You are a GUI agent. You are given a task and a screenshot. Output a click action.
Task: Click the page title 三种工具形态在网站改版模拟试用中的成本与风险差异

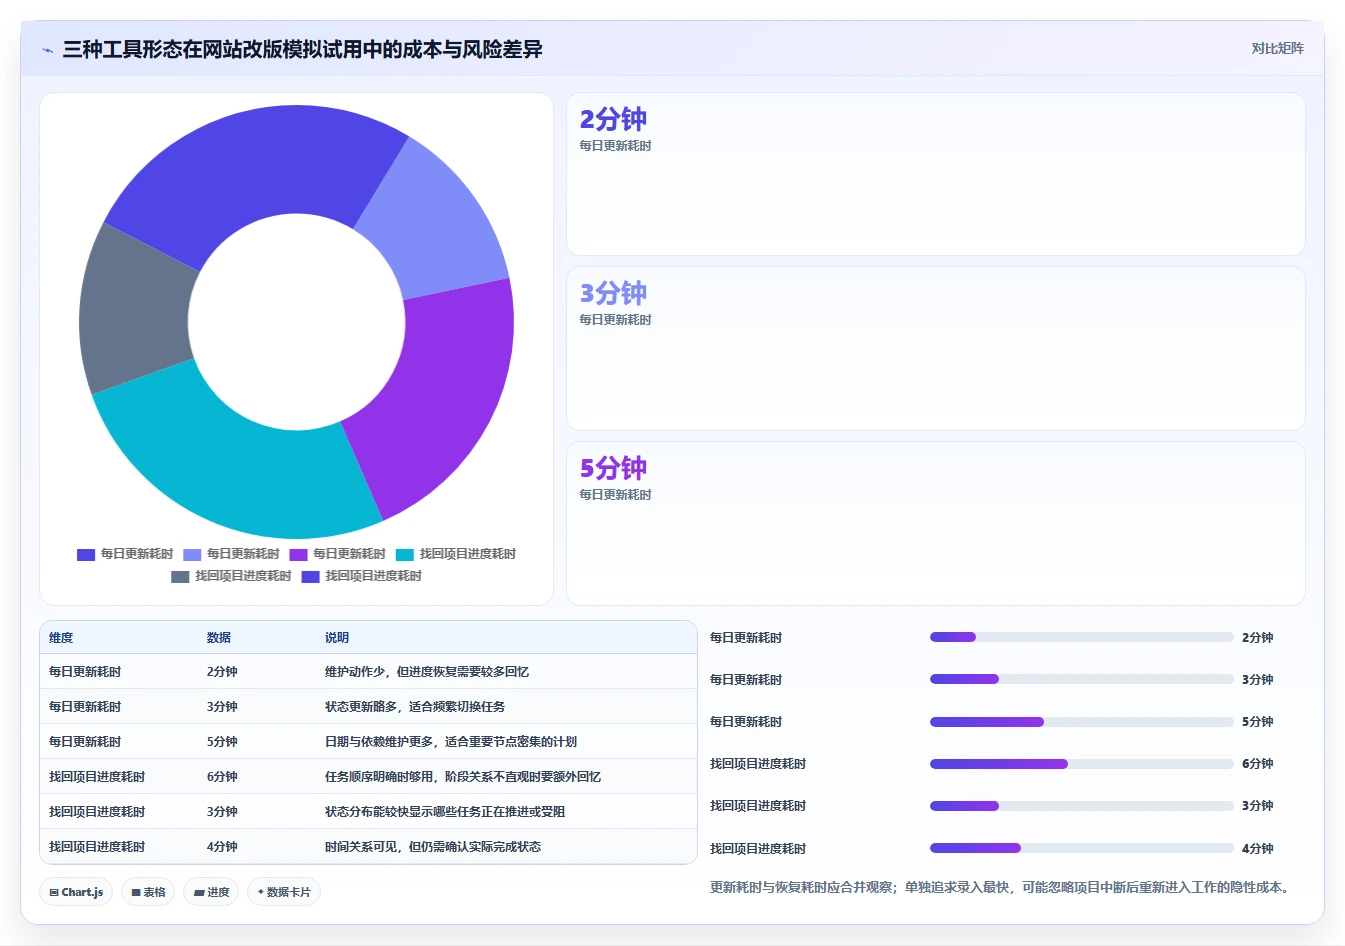pyautogui.click(x=302, y=50)
